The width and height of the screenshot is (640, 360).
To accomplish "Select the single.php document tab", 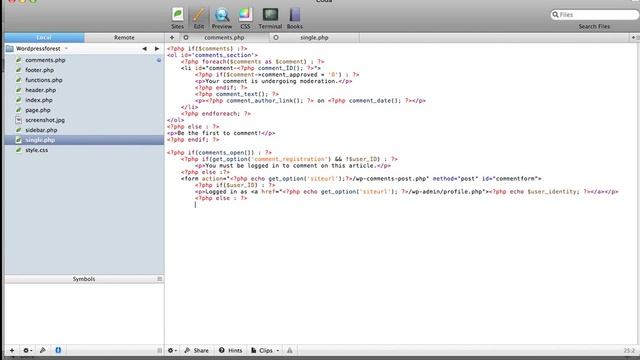I will pyautogui.click(x=314, y=38).
